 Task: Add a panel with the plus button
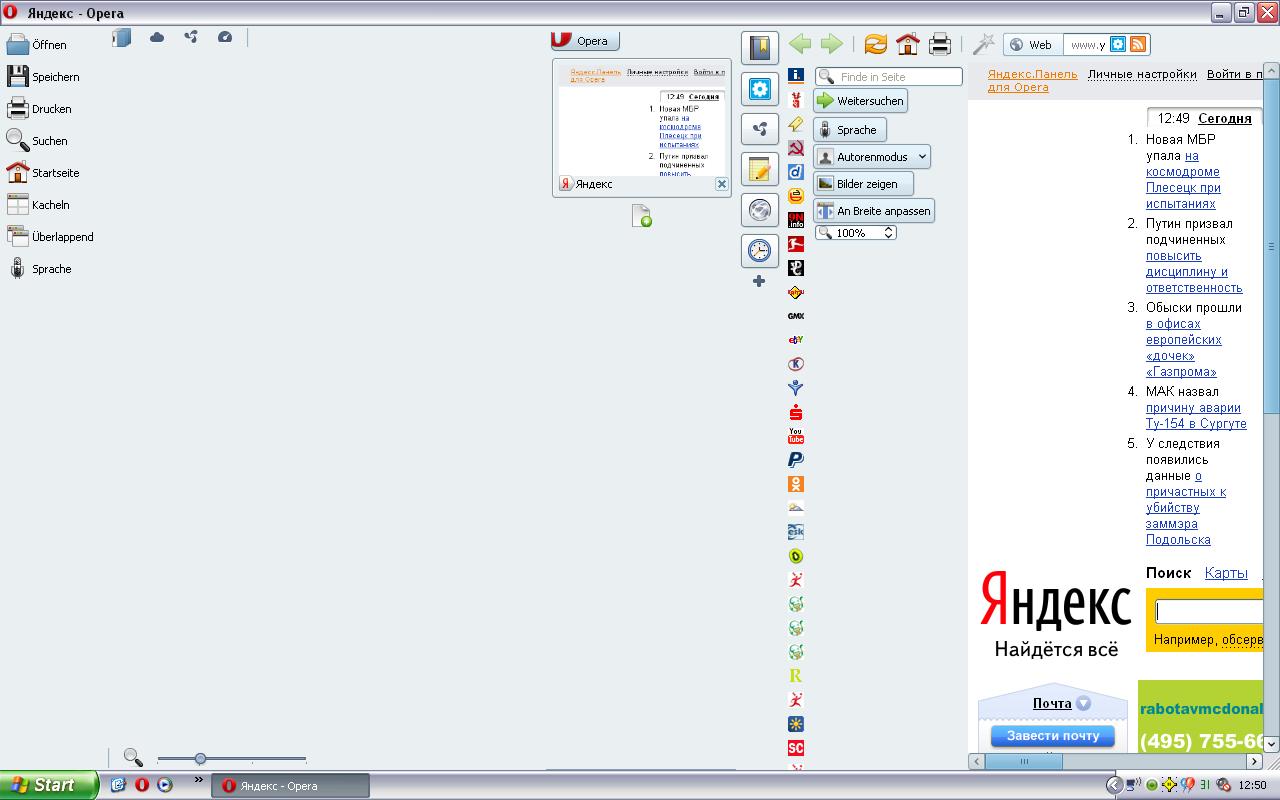(759, 281)
